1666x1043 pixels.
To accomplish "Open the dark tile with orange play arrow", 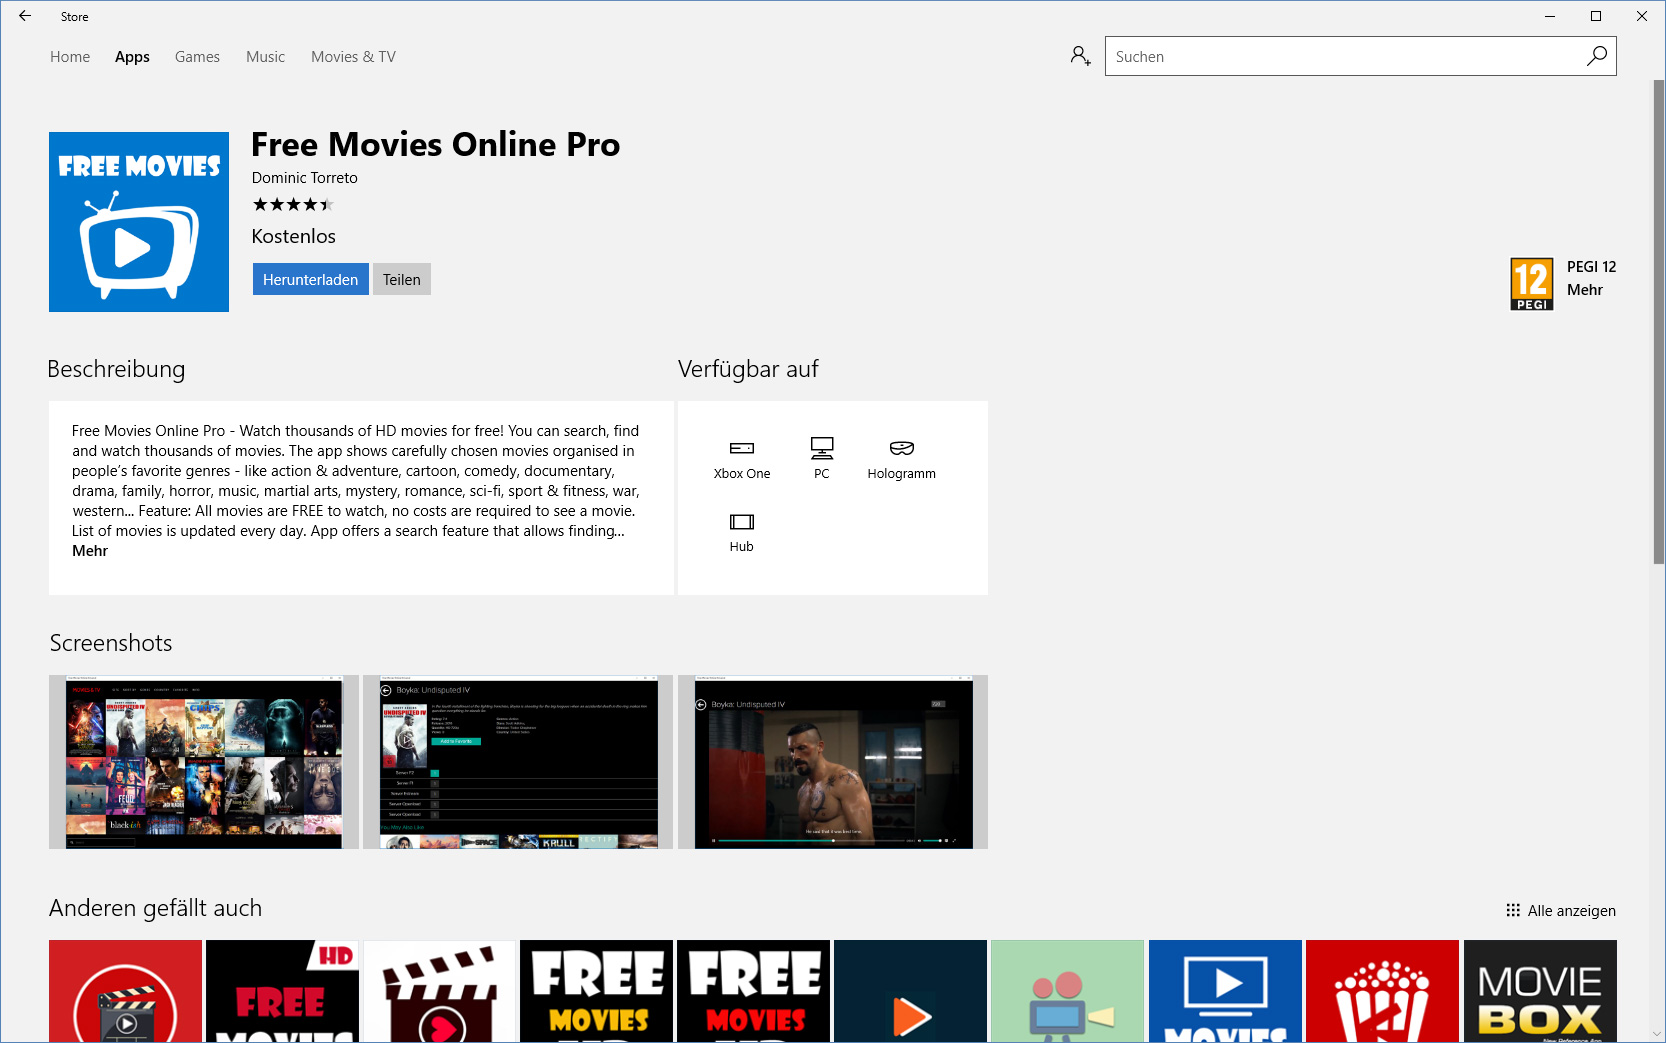I will pyautogui.click(x=911, y=991).
